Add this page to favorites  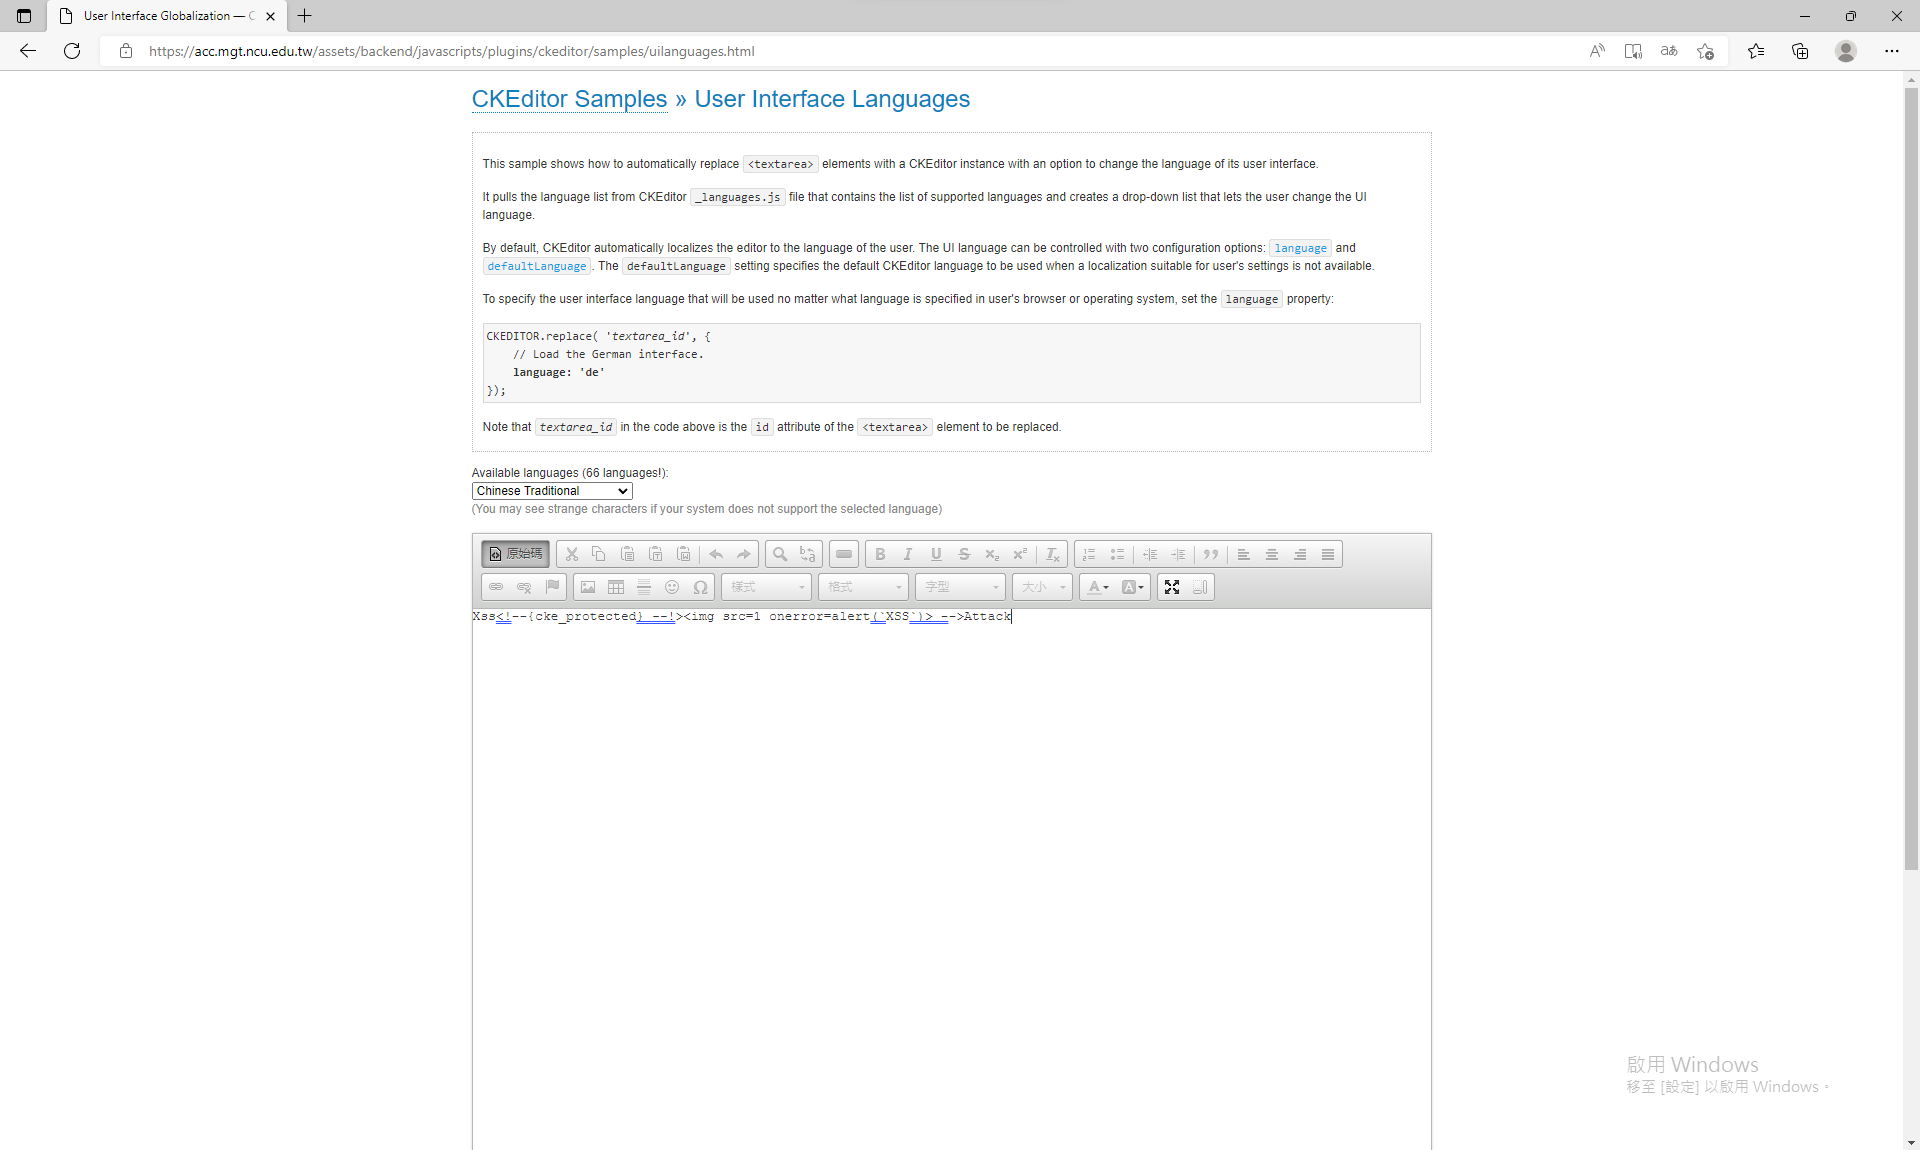coord(1705,51)
